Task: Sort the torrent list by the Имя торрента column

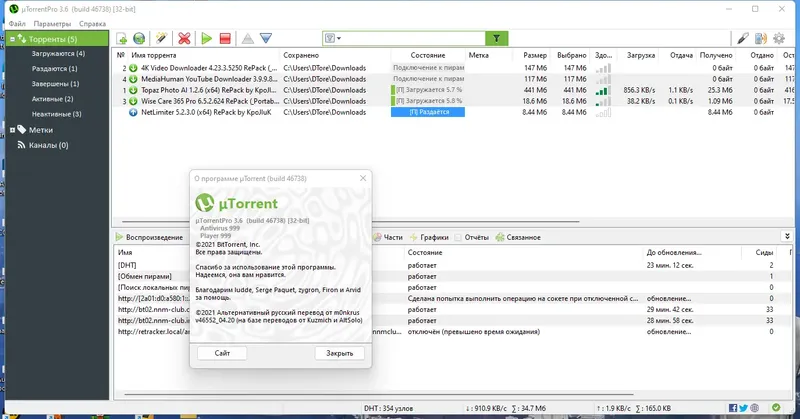Action: pyautogui.click(x=154, y=55)
